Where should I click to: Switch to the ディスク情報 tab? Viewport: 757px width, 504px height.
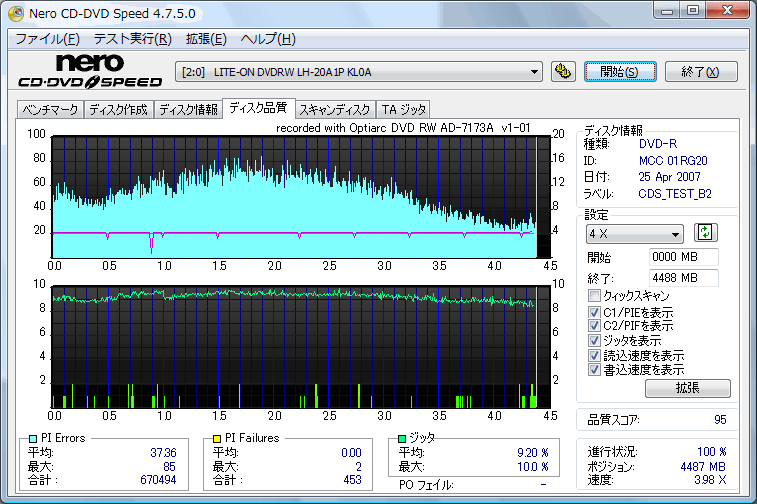click(x=188, y=110)
